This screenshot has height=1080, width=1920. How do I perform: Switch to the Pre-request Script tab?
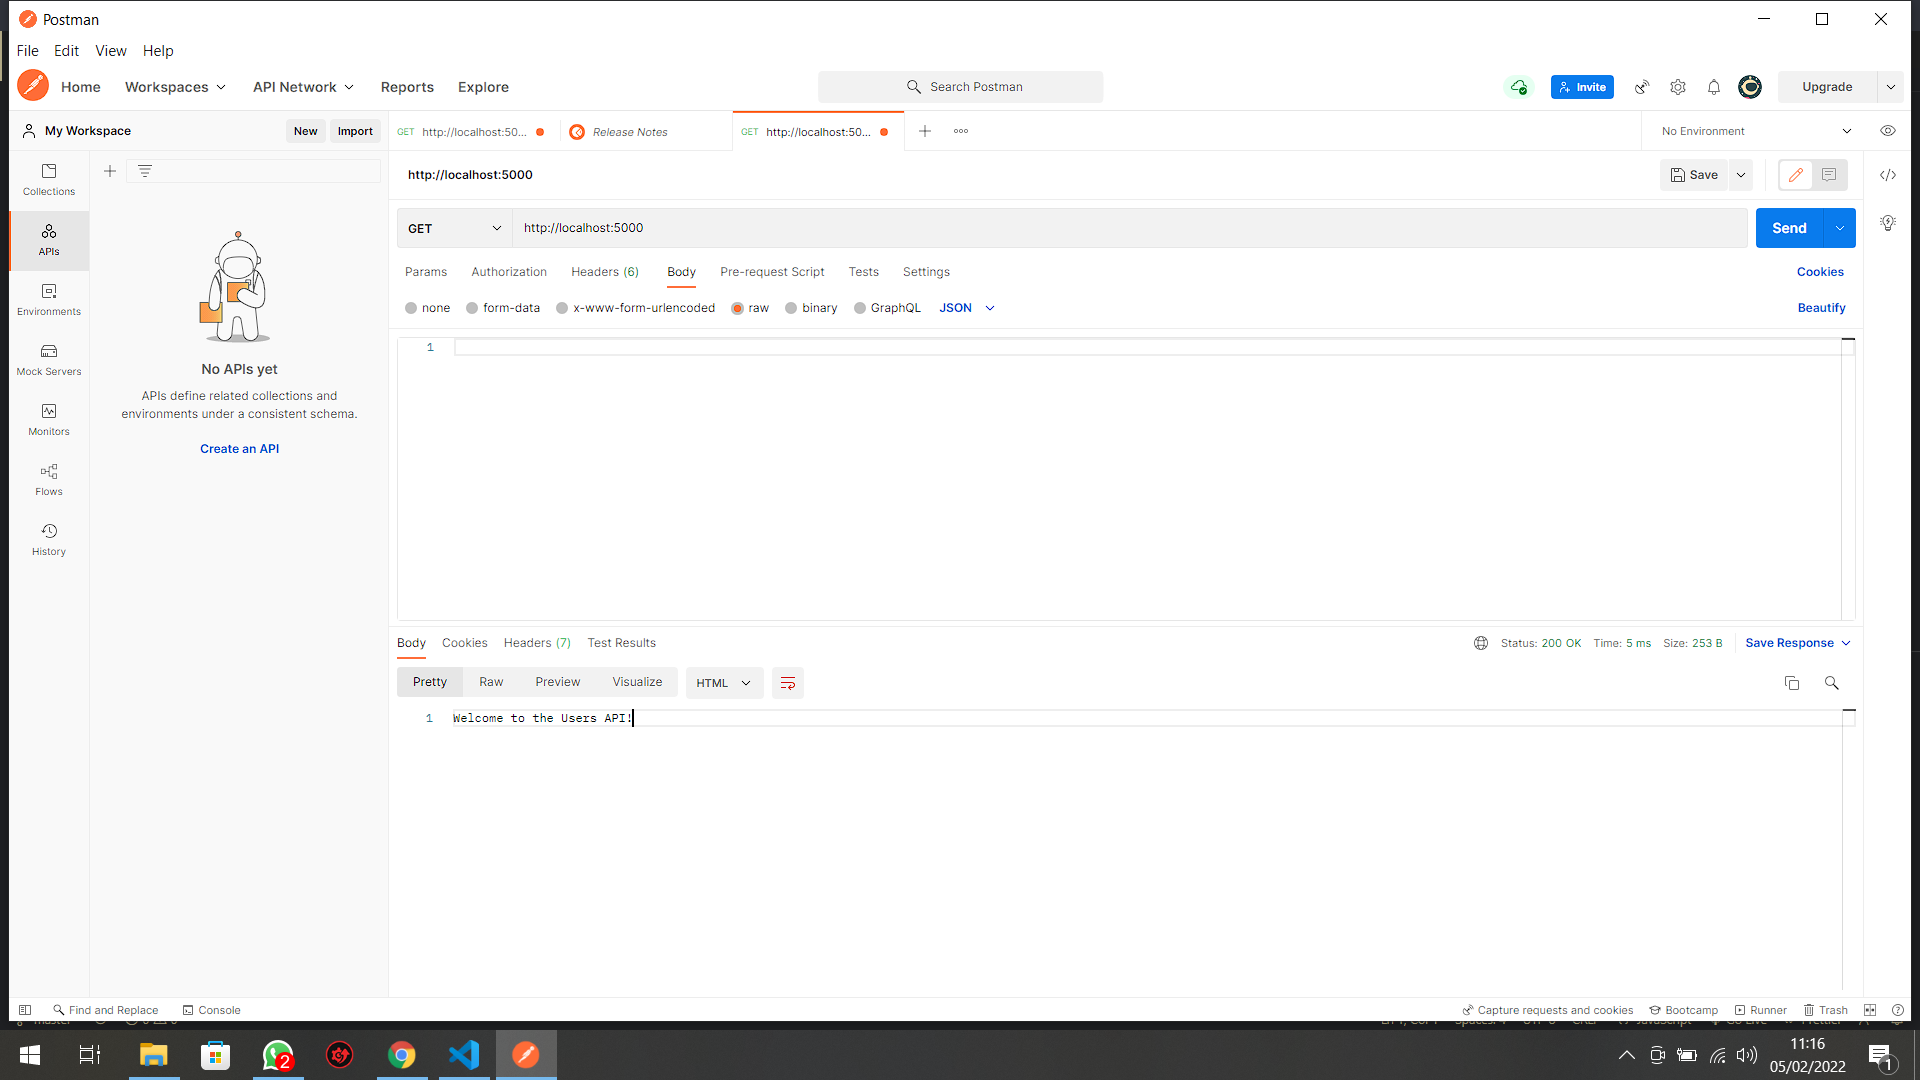[772, 272]
